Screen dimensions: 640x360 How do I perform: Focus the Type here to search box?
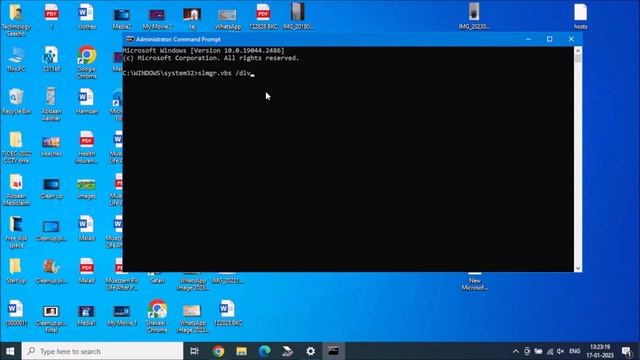click(102, 351)
